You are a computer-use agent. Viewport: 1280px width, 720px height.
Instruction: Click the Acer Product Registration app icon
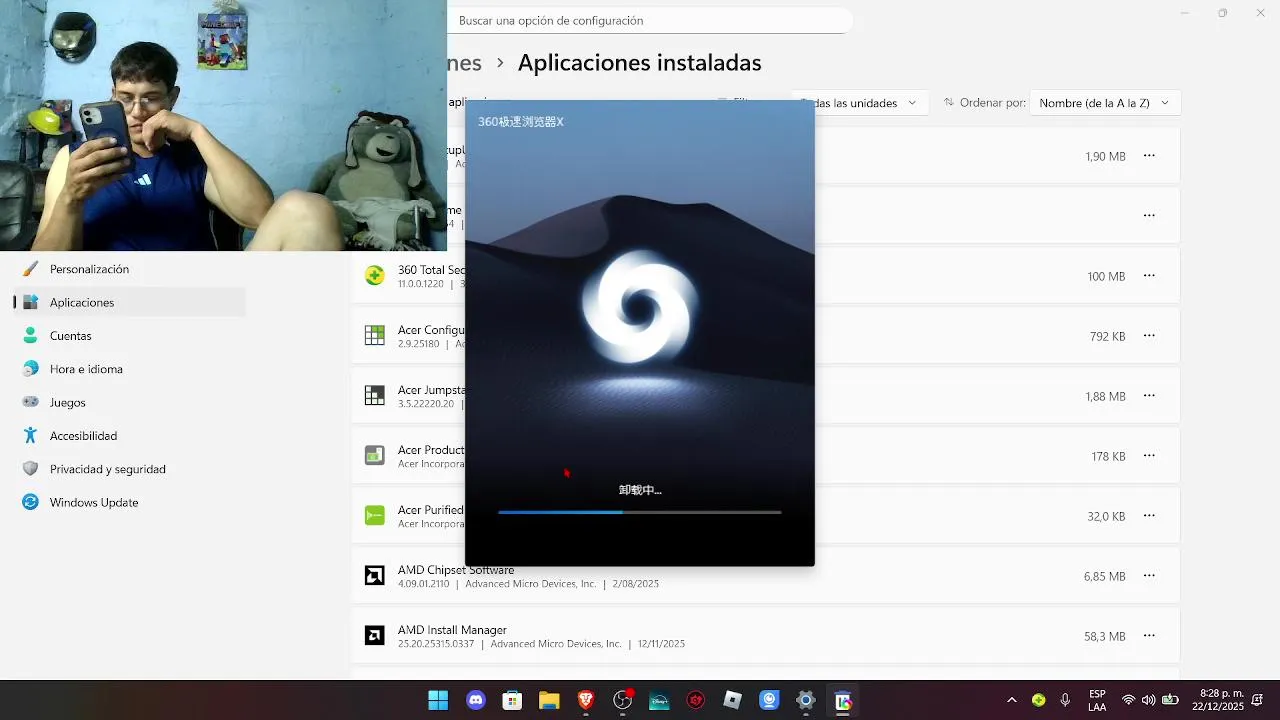coord(375,456)
